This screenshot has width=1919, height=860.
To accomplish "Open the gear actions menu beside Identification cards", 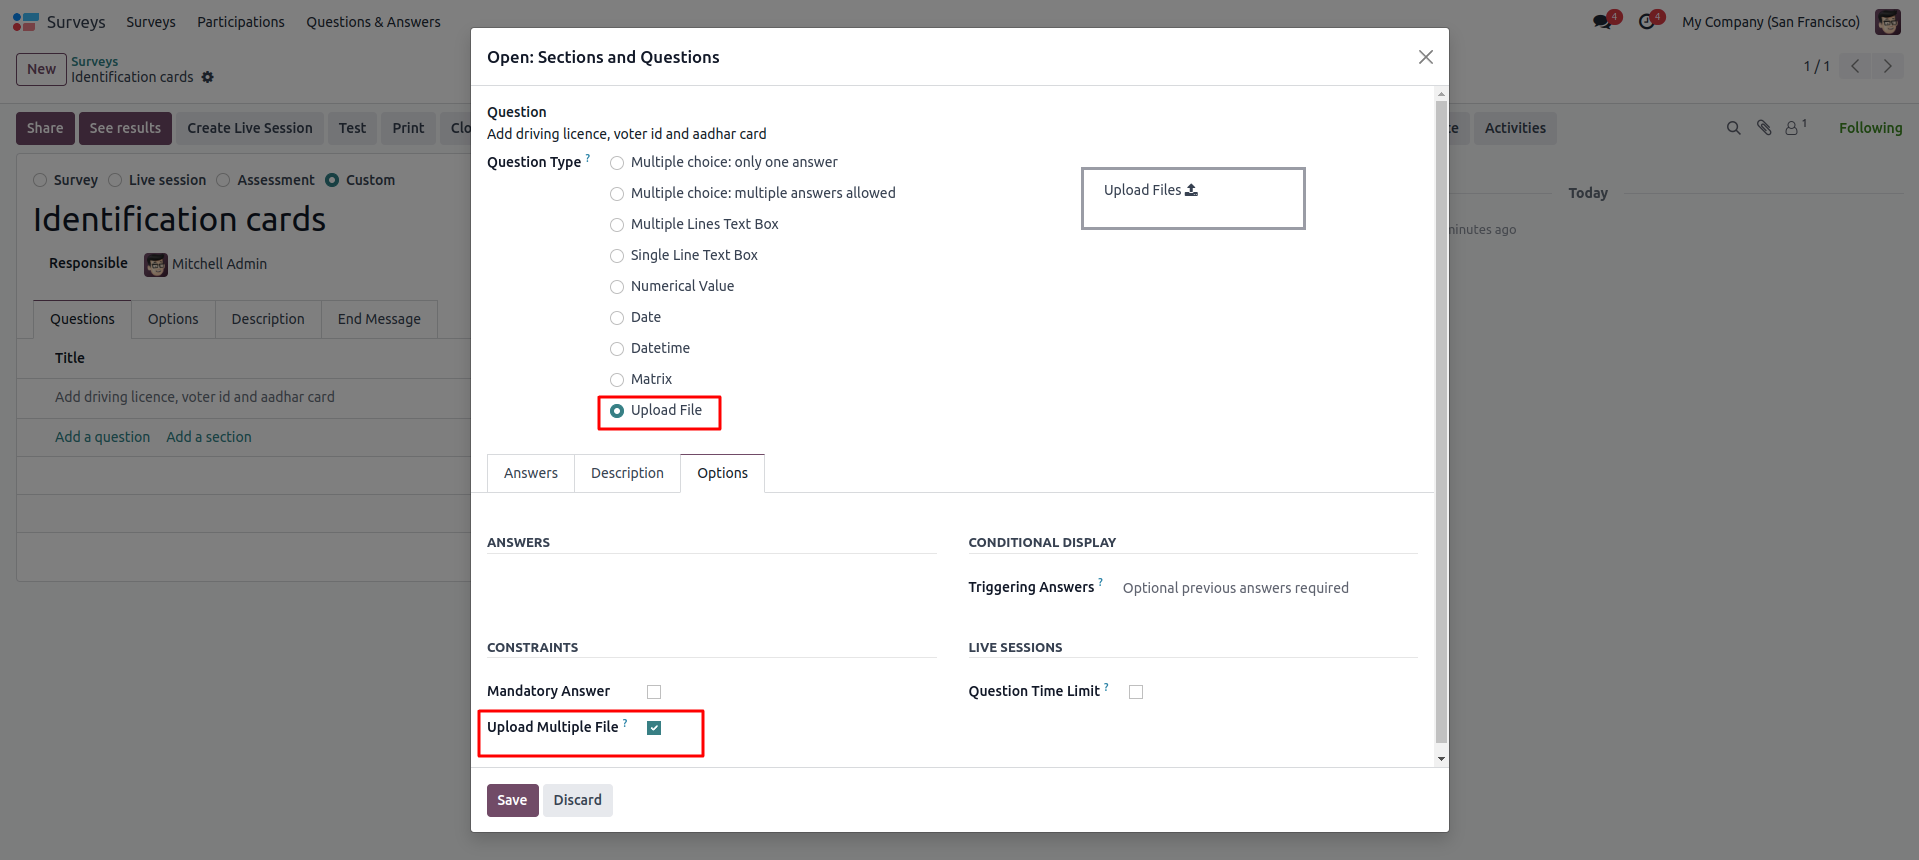I will [x=208, y=77].
